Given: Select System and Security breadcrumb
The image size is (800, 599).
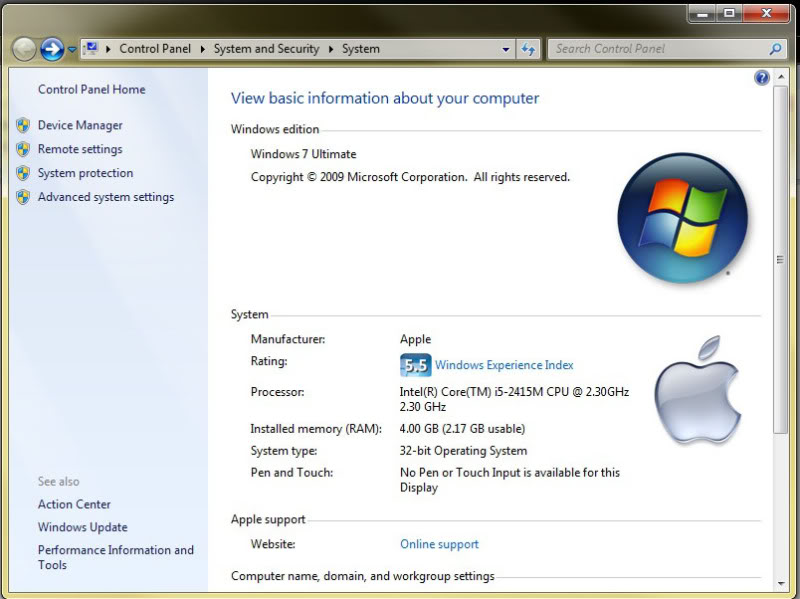Looking at the screenshot, I should (266, 49).
